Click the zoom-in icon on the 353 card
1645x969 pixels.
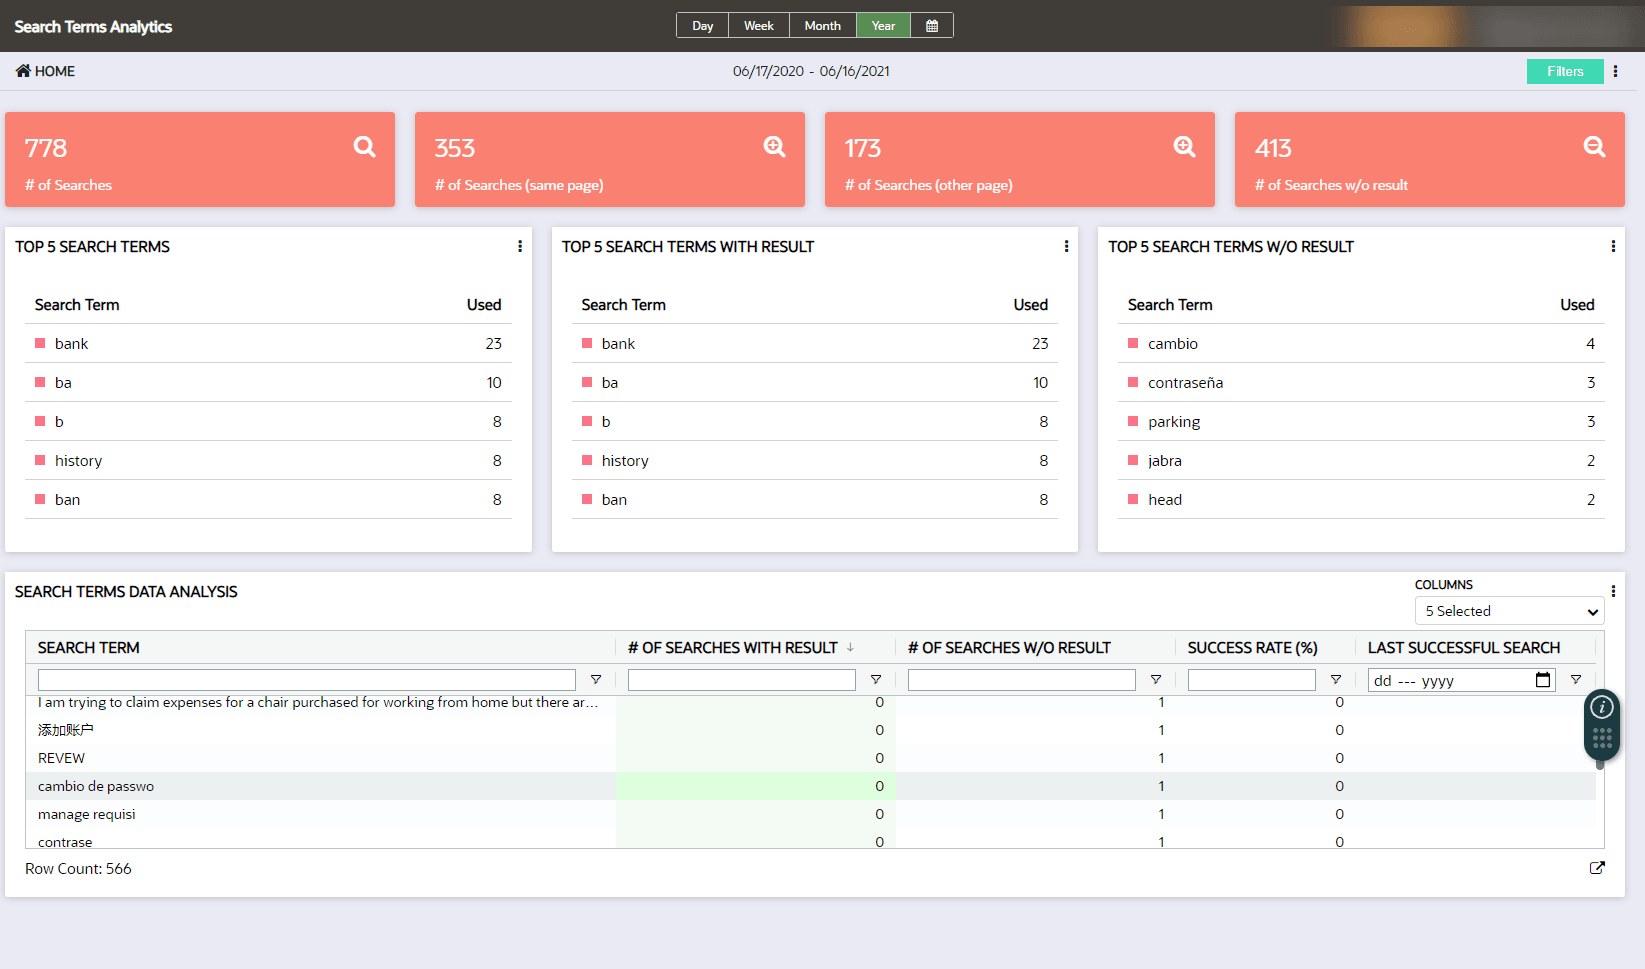click(x=773, y=146)
